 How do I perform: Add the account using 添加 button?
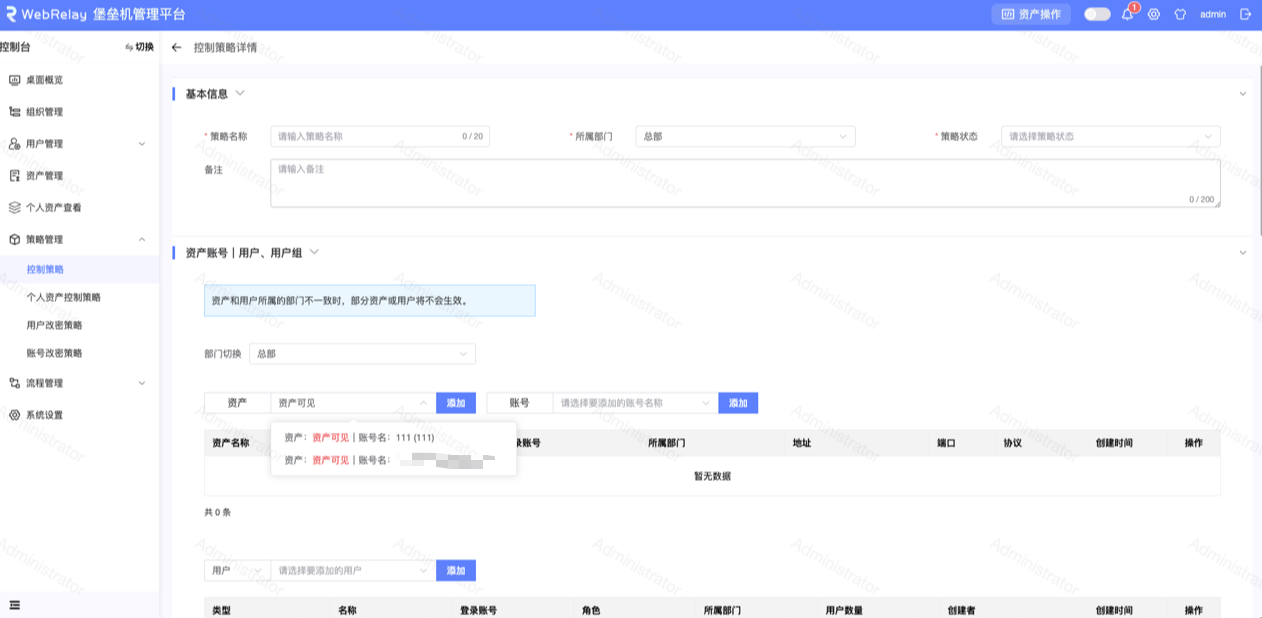[x=738, y=403]
